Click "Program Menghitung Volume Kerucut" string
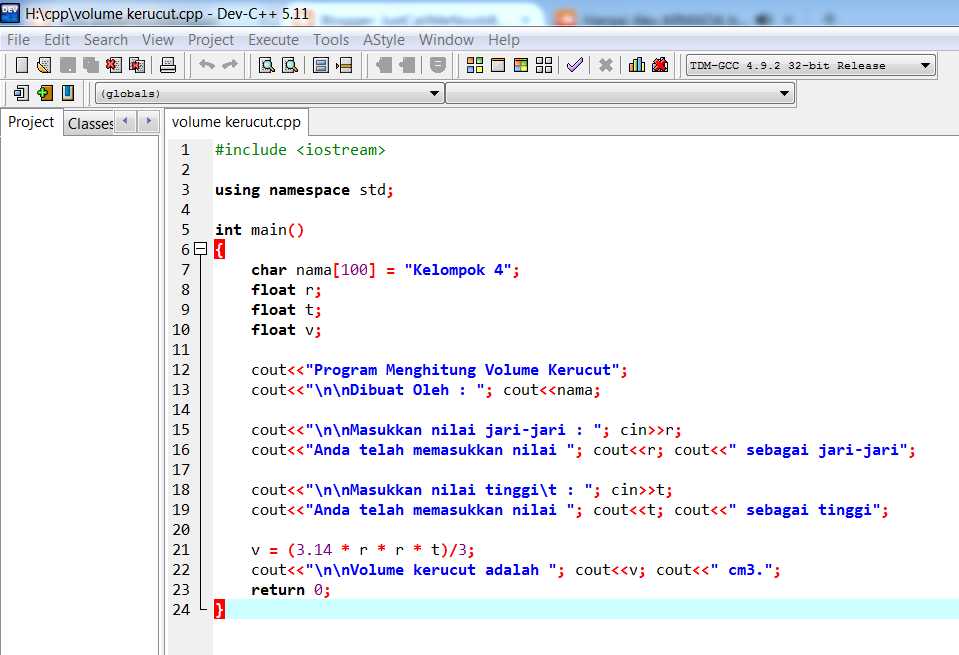Viewport: 959px width, 655px height. click(x=462, y=370)
